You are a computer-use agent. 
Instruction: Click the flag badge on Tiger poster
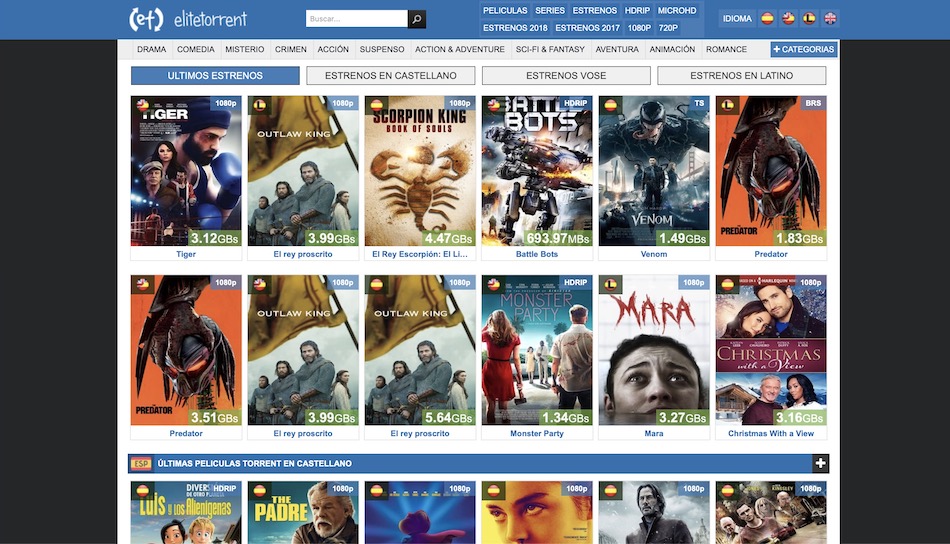tap(143, 104)
